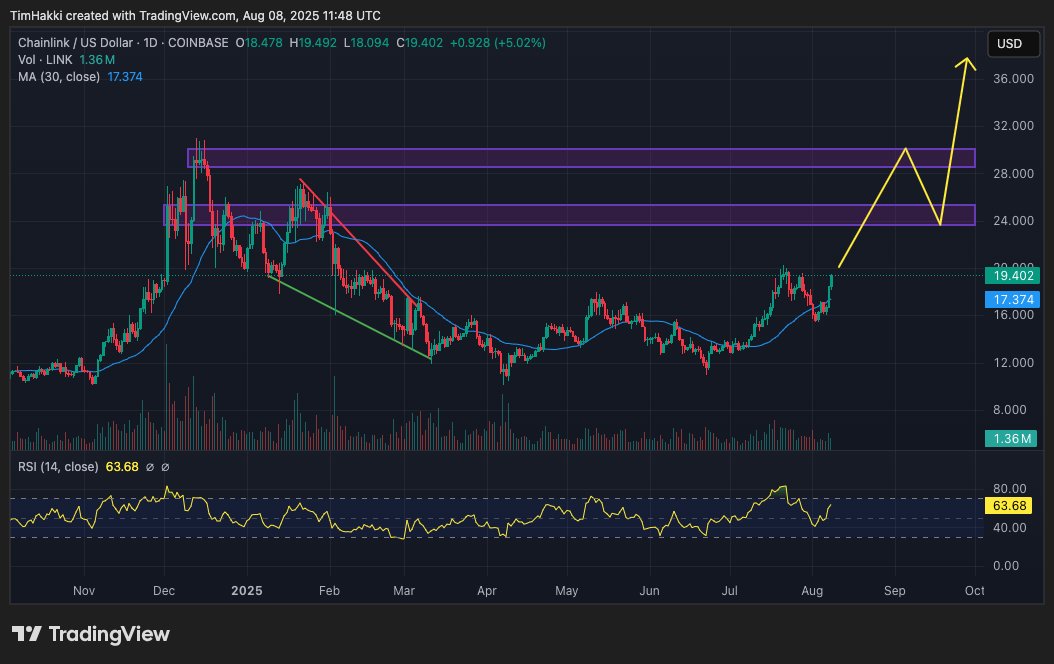Open the 1D timeframe selector in the legend
The height and width of the screenshot is (664, 1054).
[x=148, y=43]
